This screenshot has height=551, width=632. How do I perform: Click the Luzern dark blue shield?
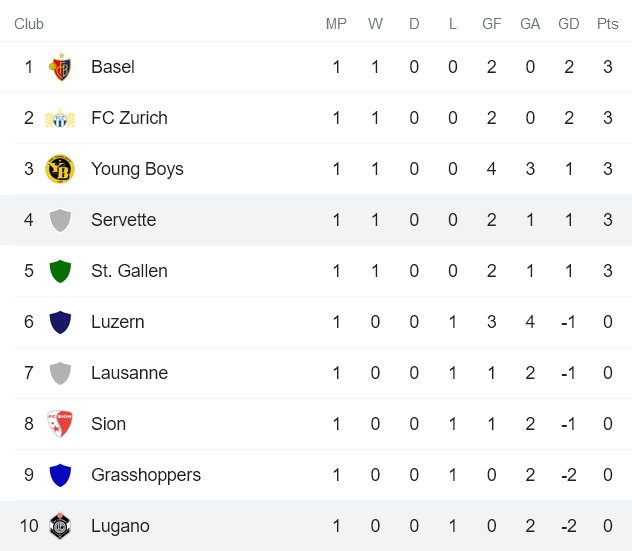pos(60,322)
